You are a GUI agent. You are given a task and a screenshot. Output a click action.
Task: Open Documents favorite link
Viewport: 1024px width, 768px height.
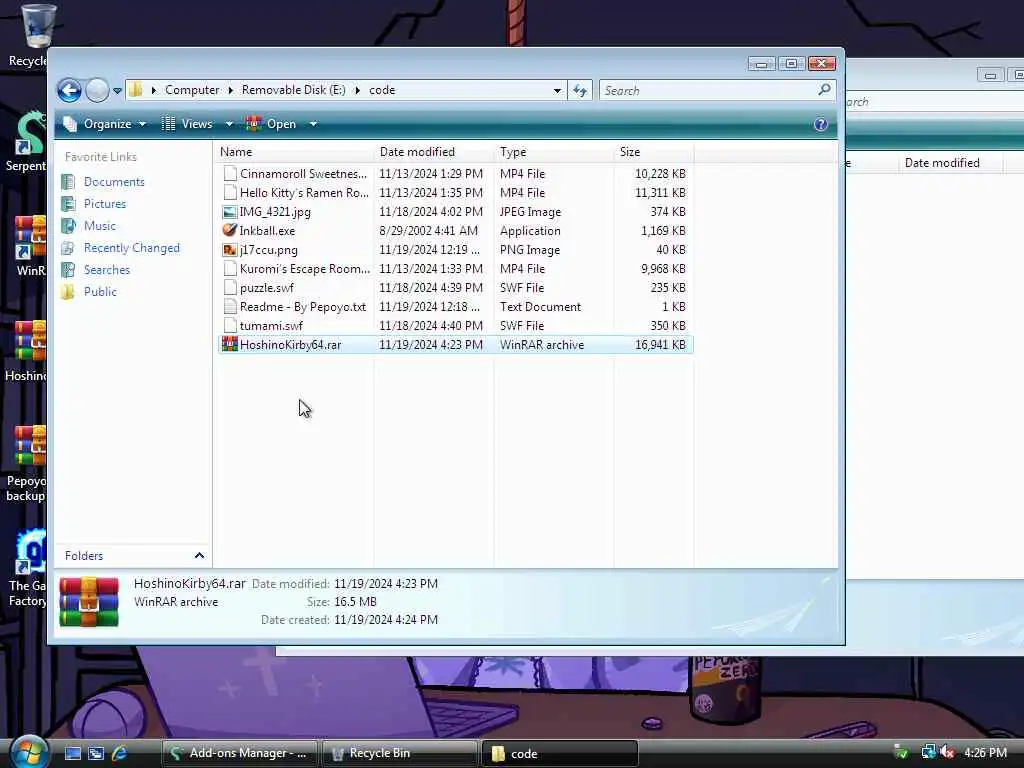[x=114, y=182]
